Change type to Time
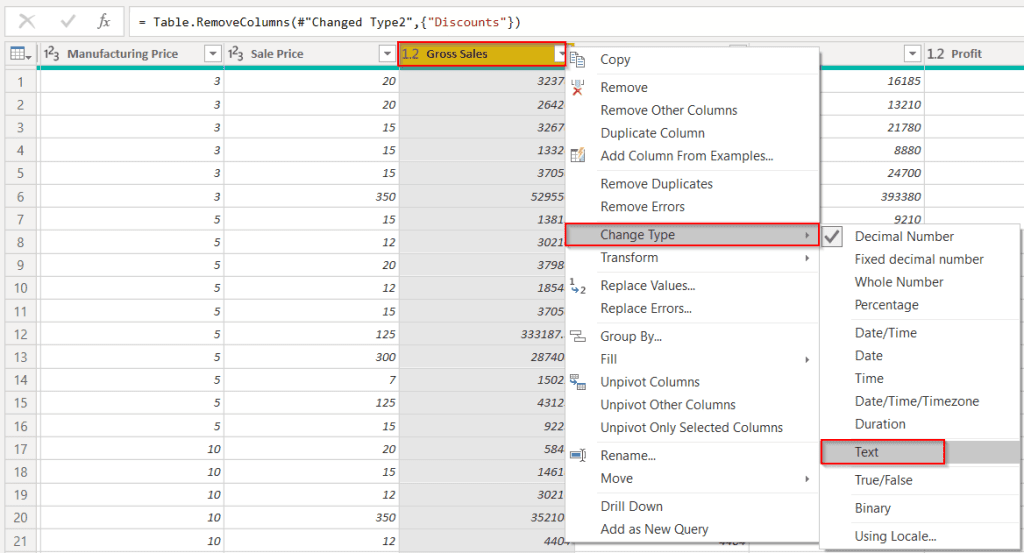 [869, 379]
